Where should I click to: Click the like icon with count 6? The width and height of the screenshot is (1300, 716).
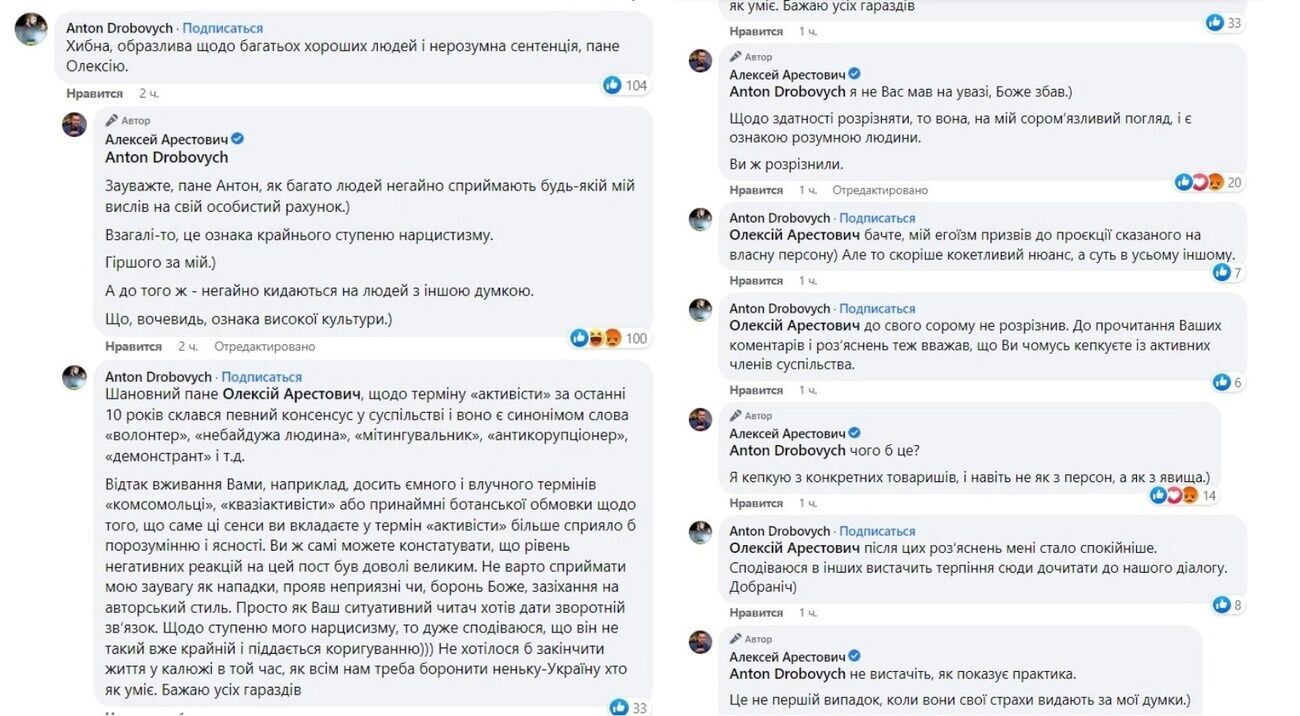pos(1220,382)
